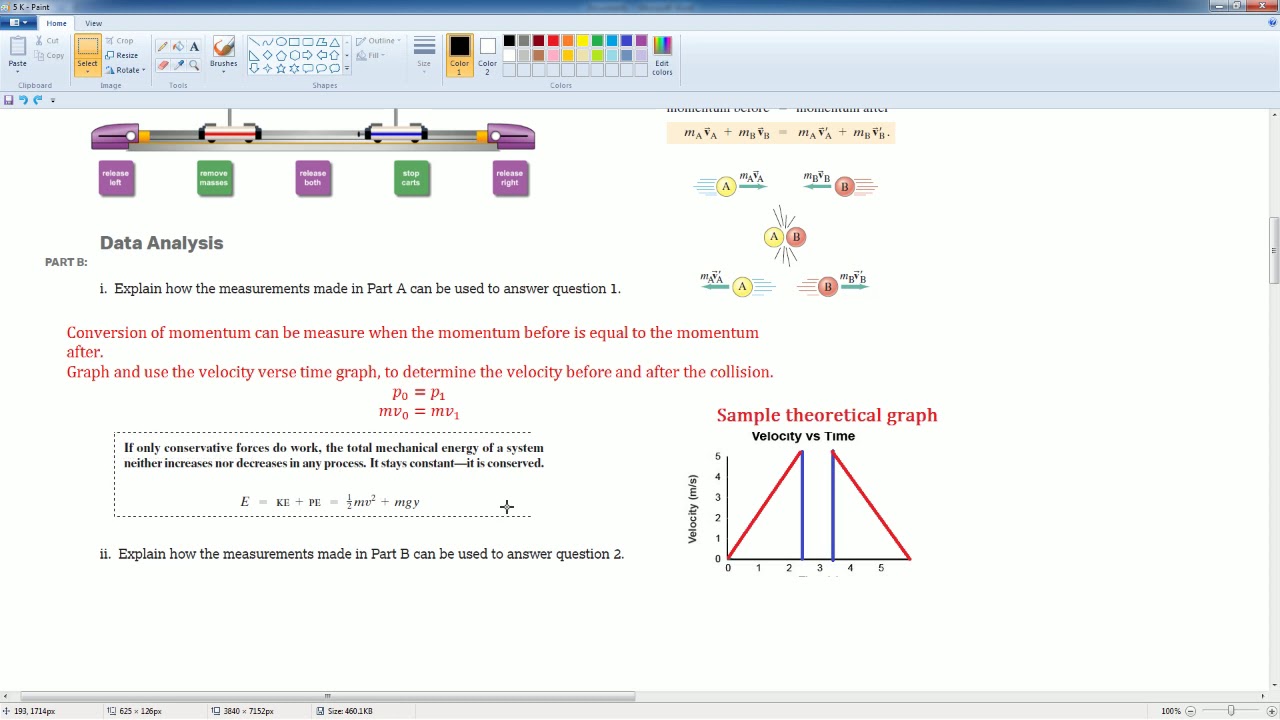Activate Color 2 background selector
1280x720 pixels.
click(x=487, y=55)
